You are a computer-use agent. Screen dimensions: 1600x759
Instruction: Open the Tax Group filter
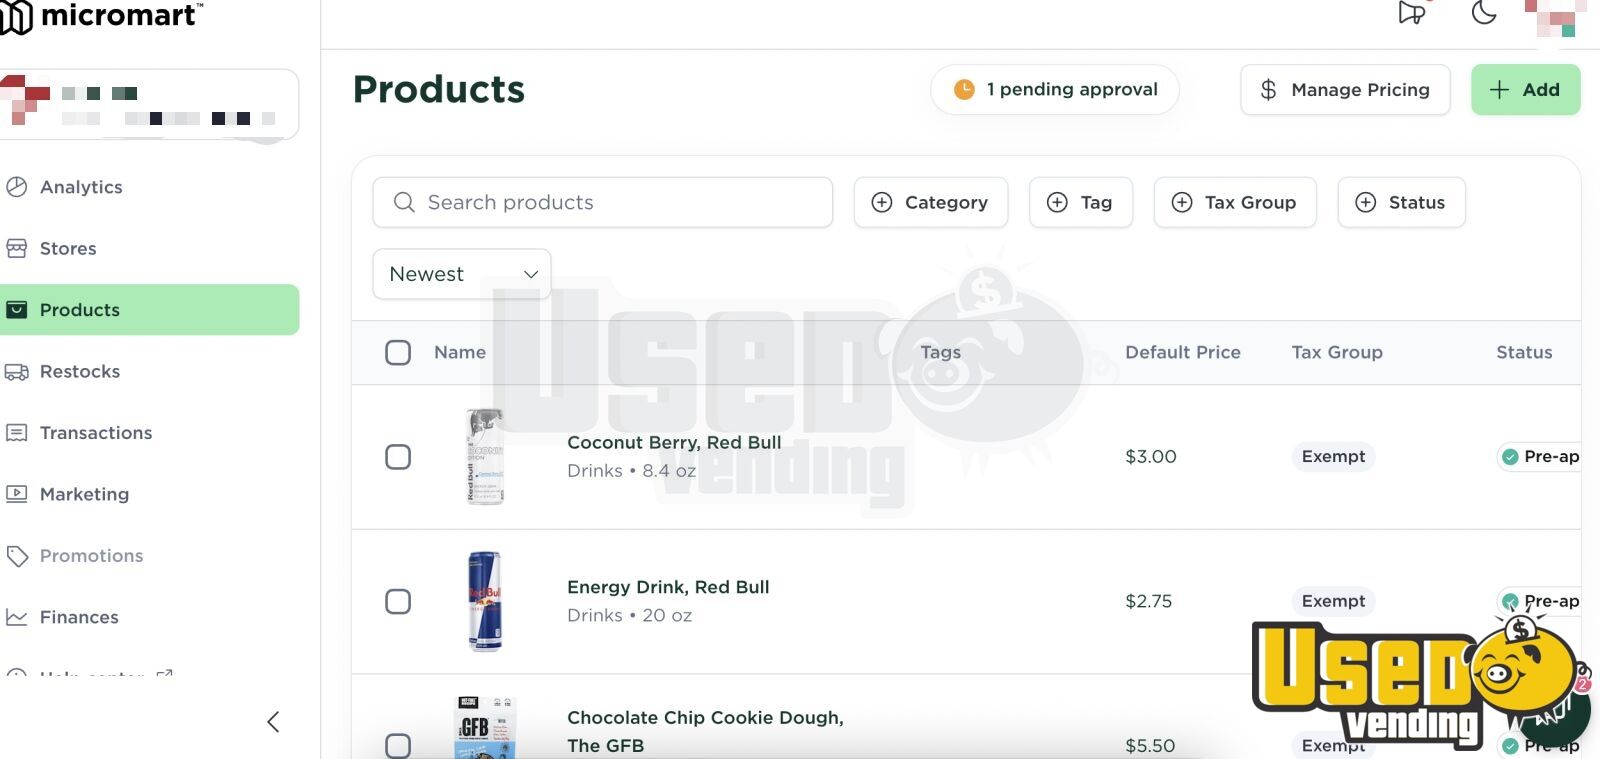(1234, 203)
